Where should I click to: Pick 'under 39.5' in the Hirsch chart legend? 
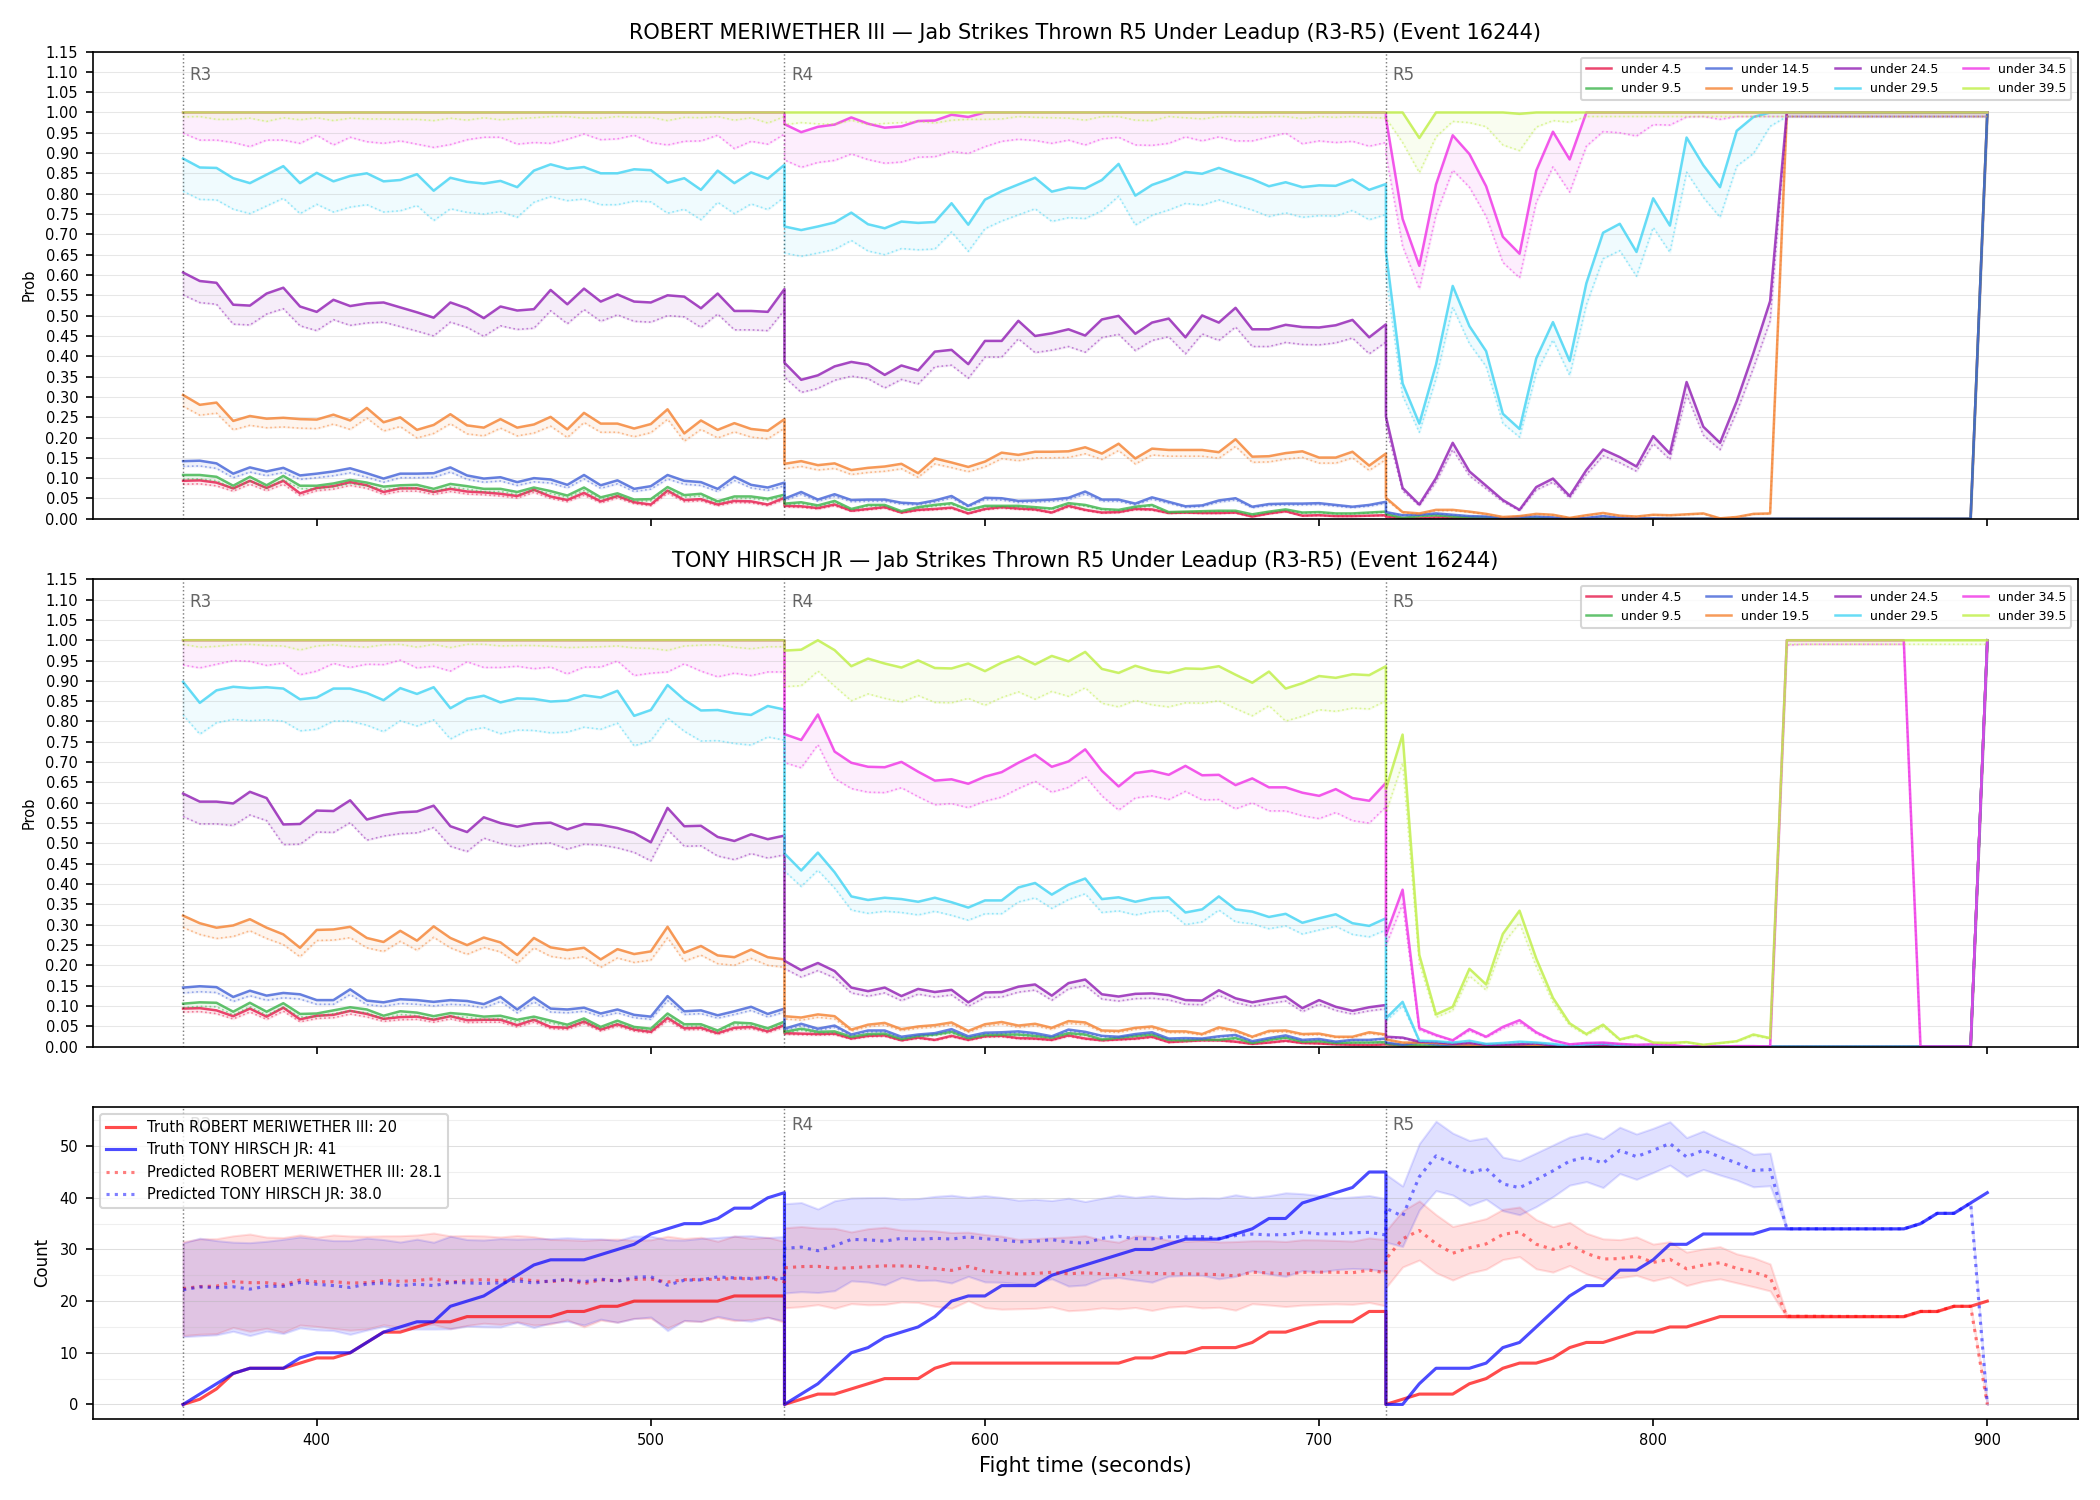[x=2014, y=616]
